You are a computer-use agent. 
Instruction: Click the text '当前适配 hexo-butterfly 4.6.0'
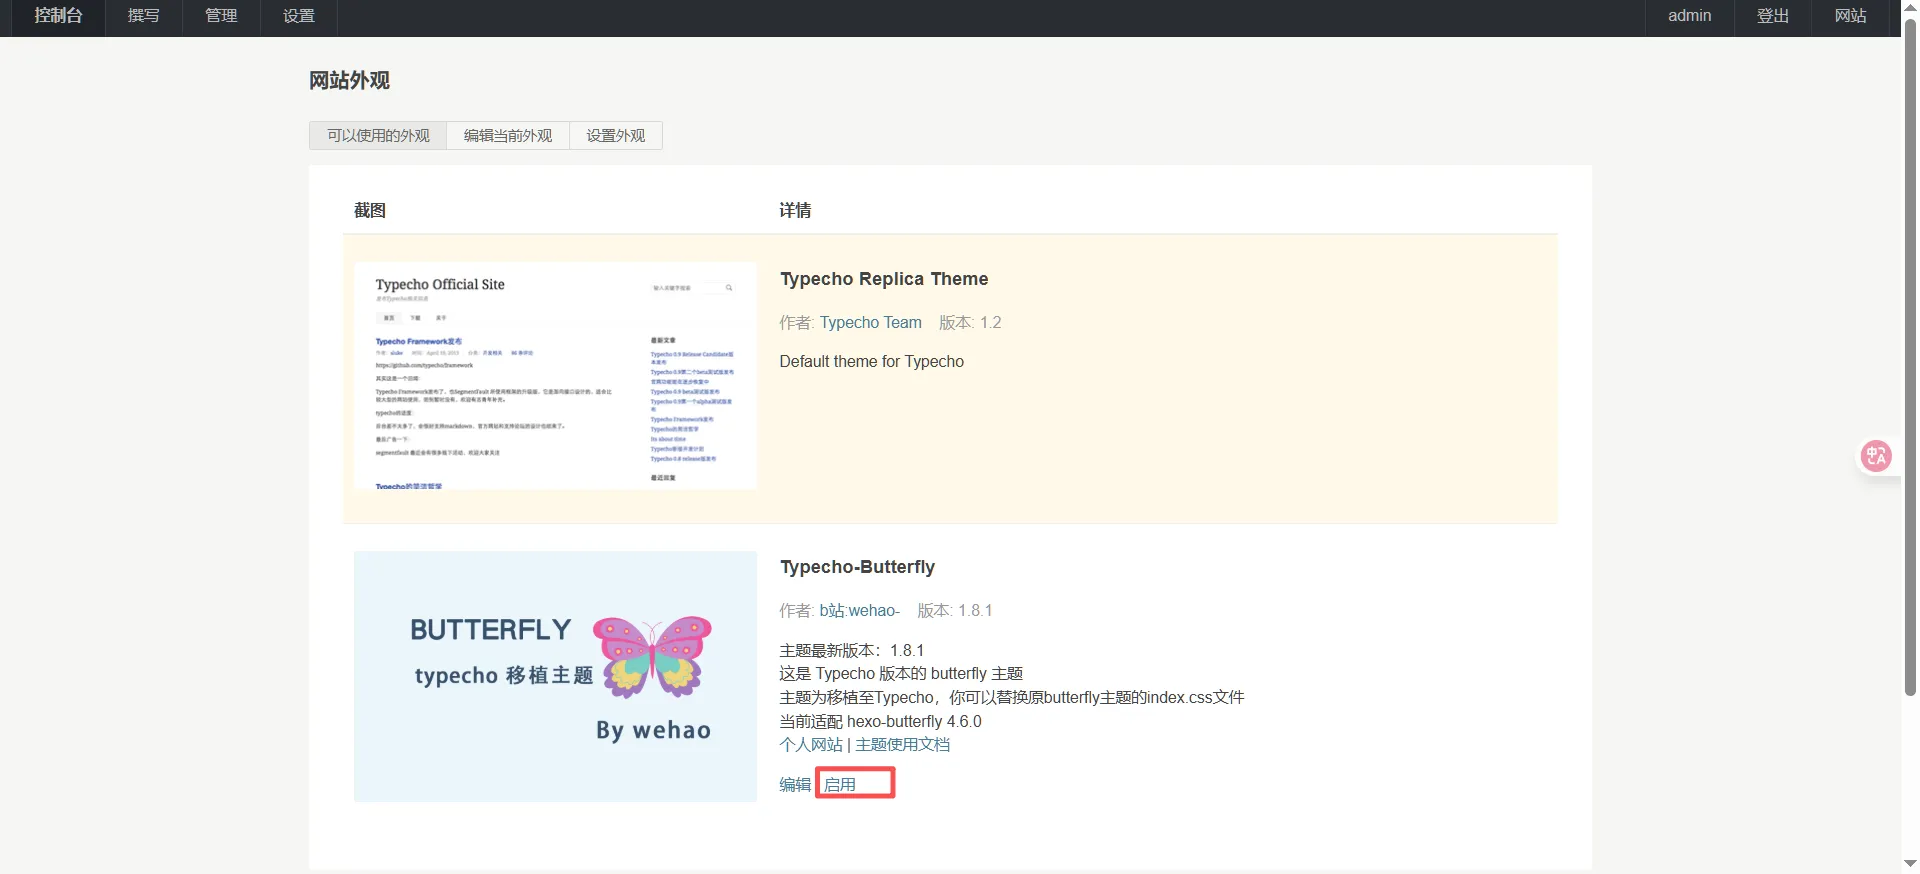(880, 722)
